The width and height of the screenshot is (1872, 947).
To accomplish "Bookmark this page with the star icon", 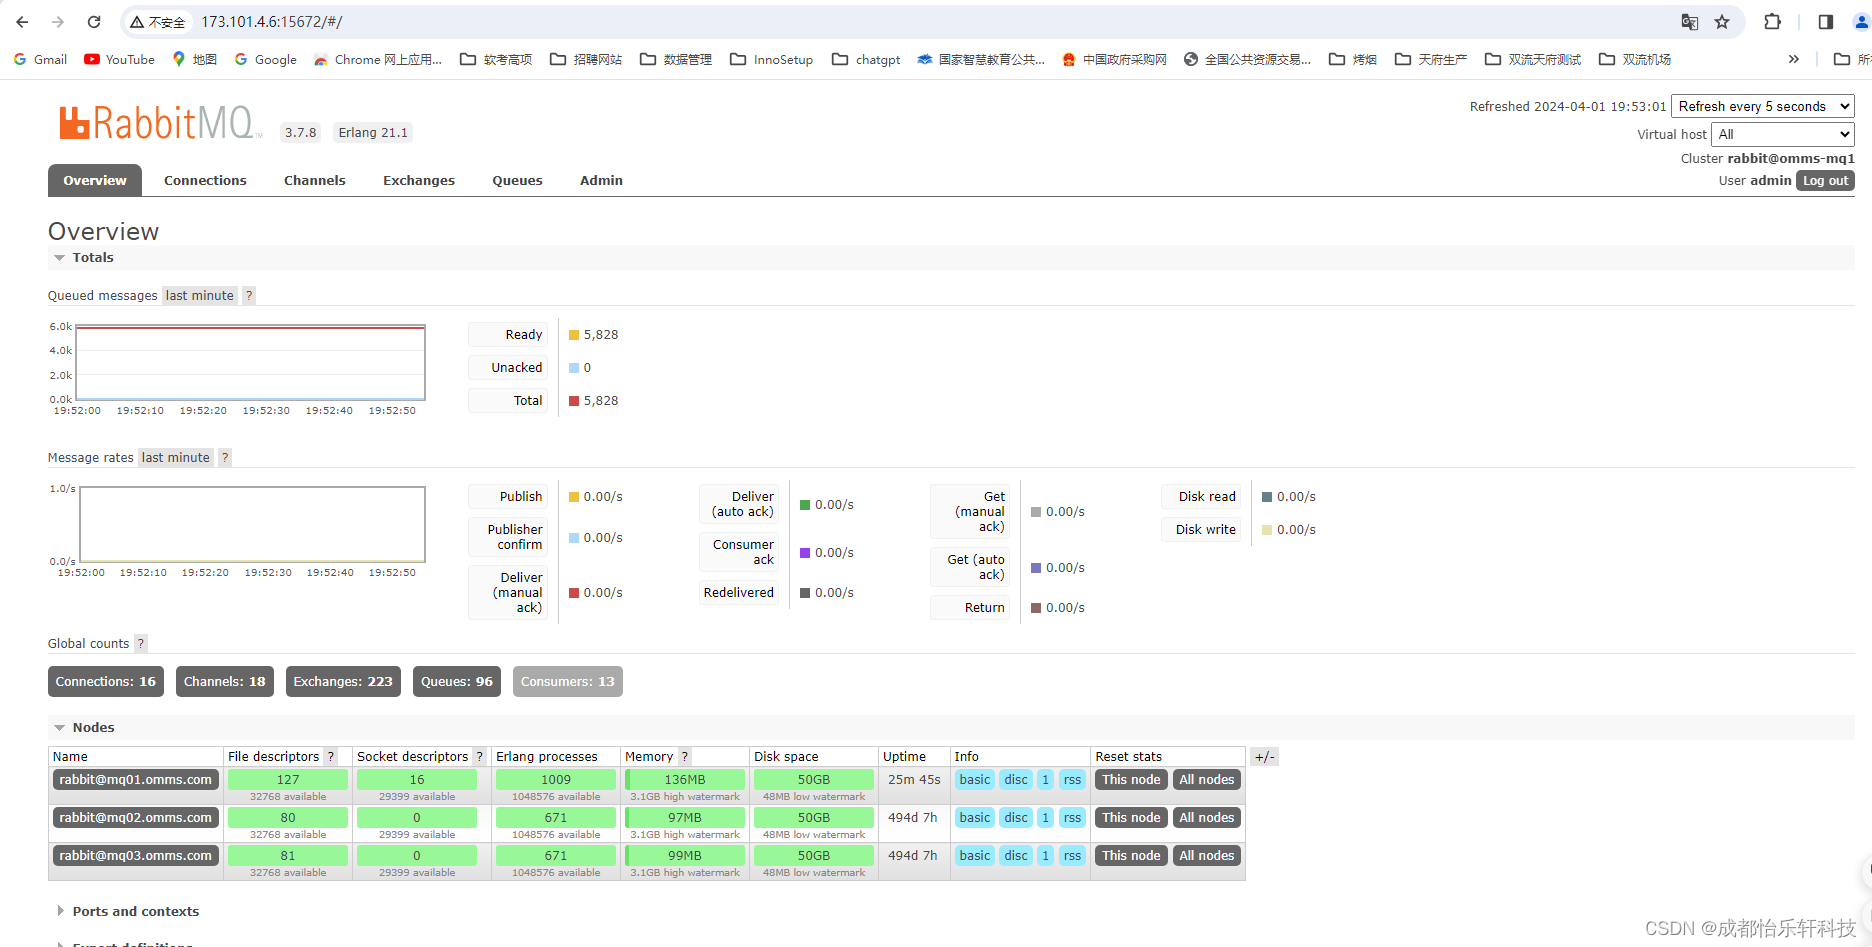I will coord(1722,22).
